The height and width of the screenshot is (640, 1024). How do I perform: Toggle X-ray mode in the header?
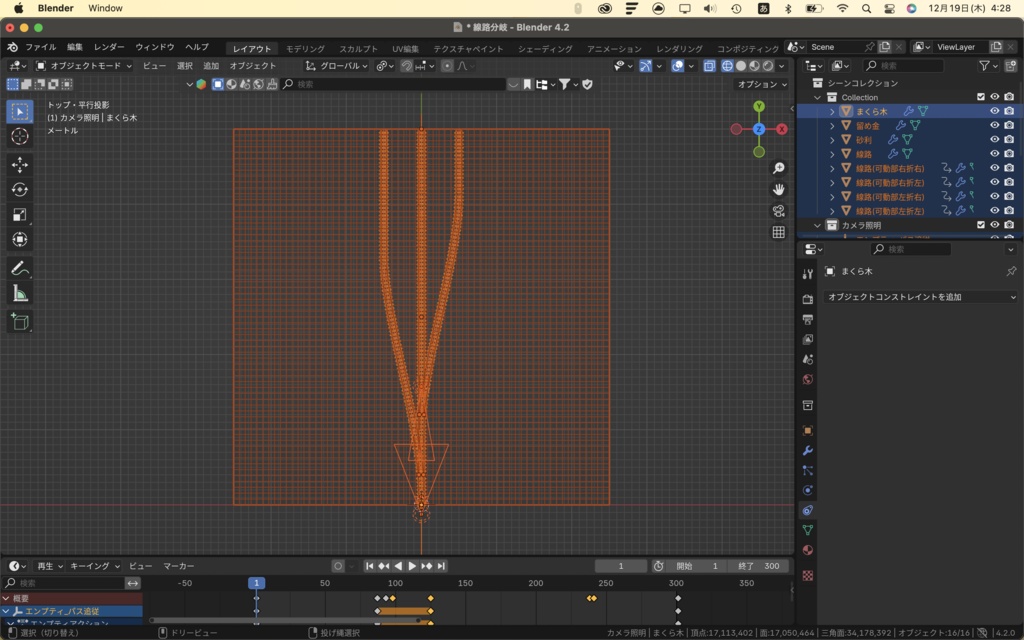(710, 66)
